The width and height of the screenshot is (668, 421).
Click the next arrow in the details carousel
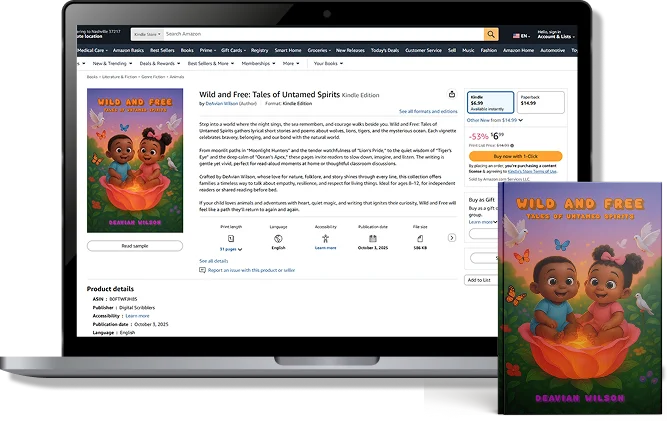tap(452, 238)
